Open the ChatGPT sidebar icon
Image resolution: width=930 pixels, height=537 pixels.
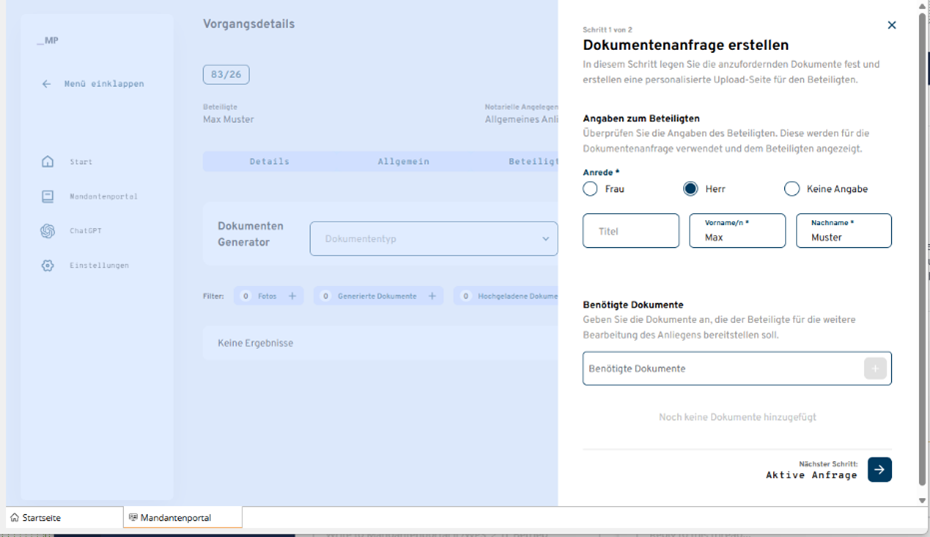coord(47,231)
